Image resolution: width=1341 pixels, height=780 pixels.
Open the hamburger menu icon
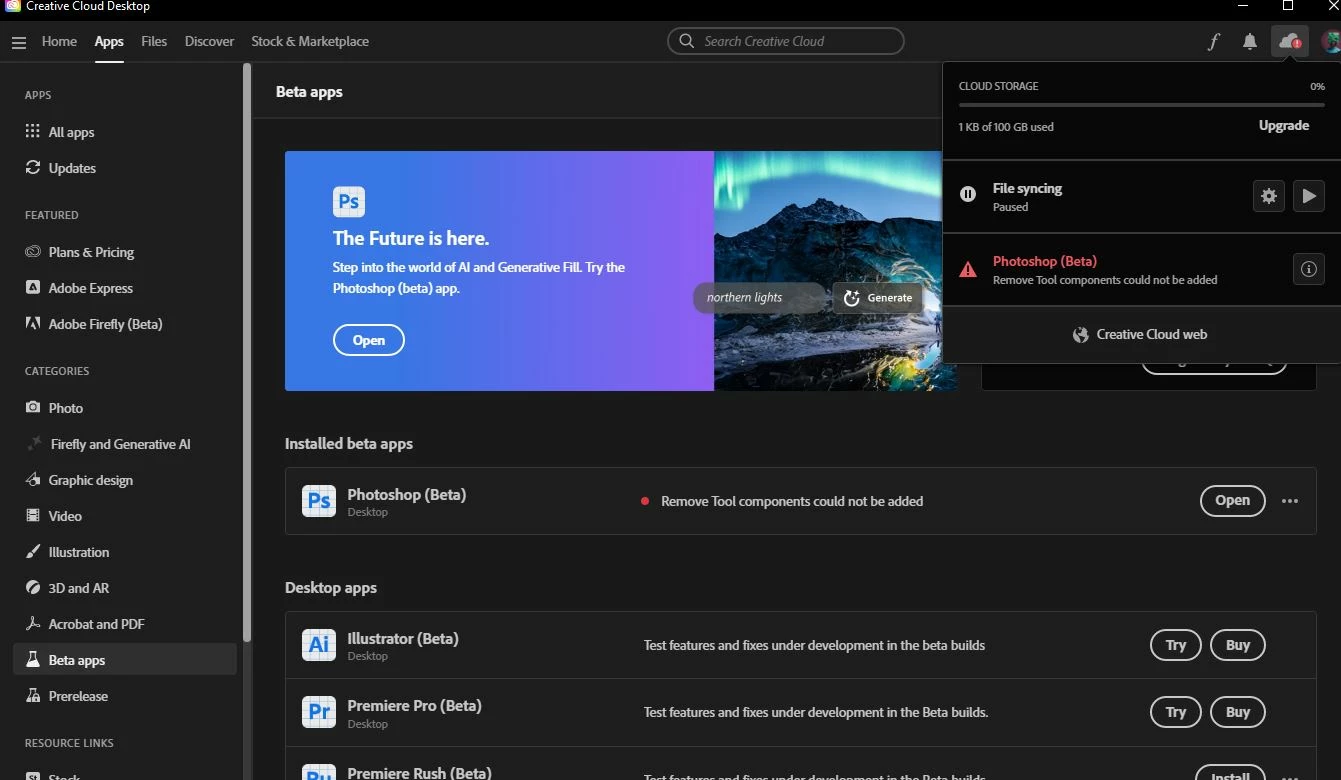18,42
